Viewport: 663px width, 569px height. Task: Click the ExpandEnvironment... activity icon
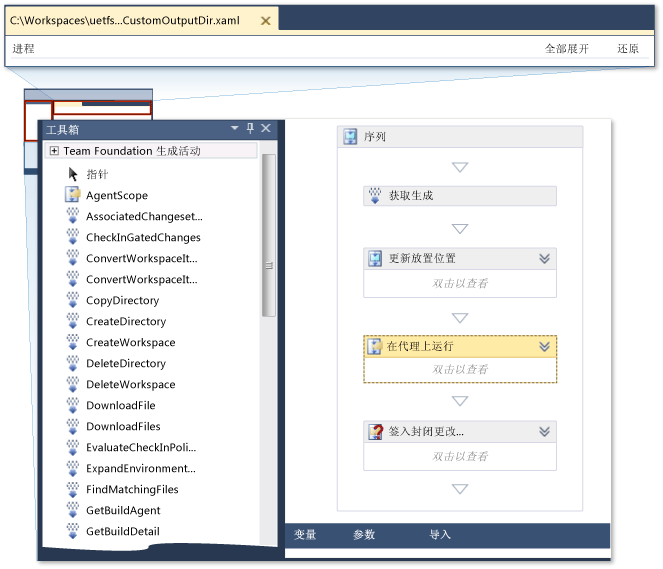(x=73, y=468)
